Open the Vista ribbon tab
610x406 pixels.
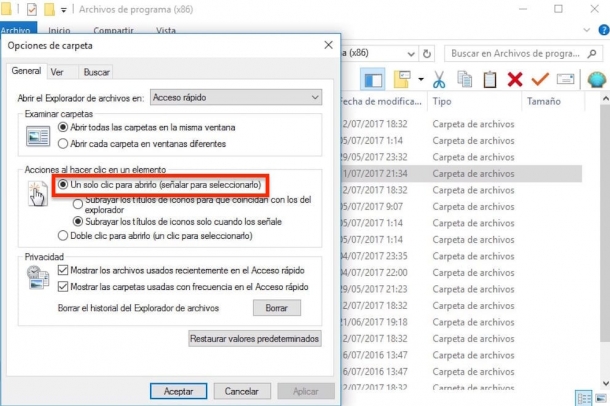[166, 30]
